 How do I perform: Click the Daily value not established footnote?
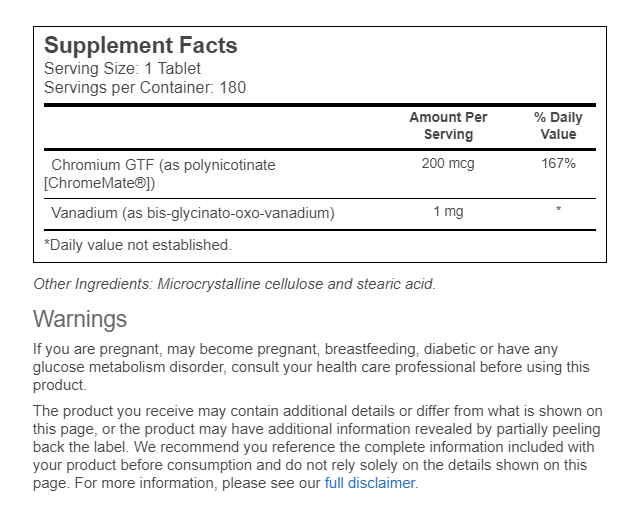[138, 244]
